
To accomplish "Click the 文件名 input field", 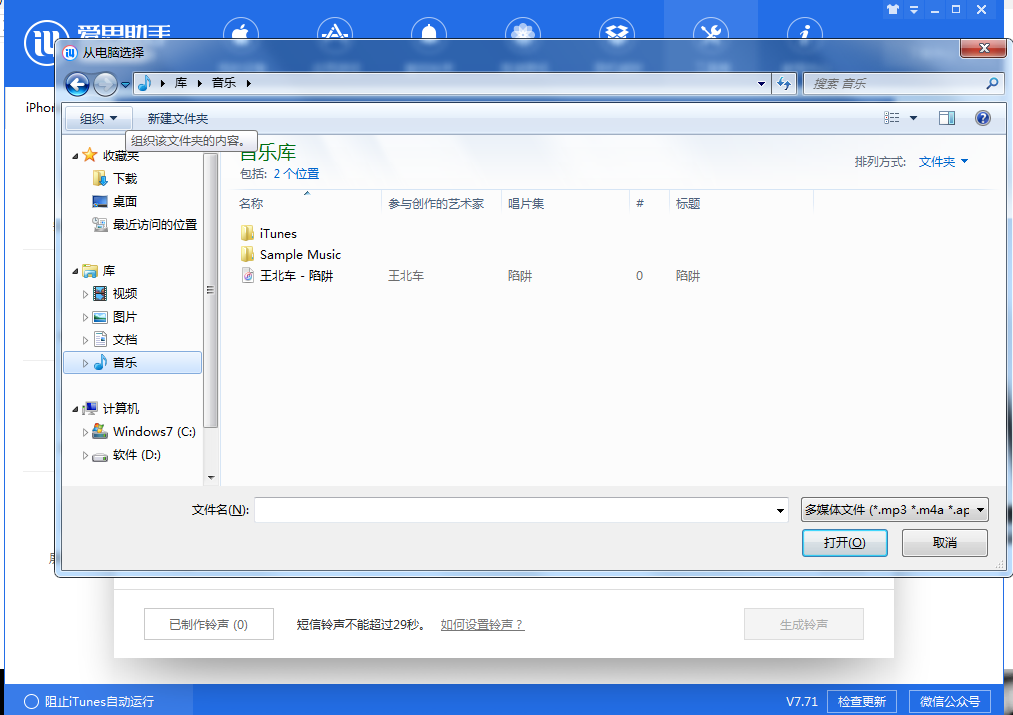I will pyautogui.click(x=514, y=510).
